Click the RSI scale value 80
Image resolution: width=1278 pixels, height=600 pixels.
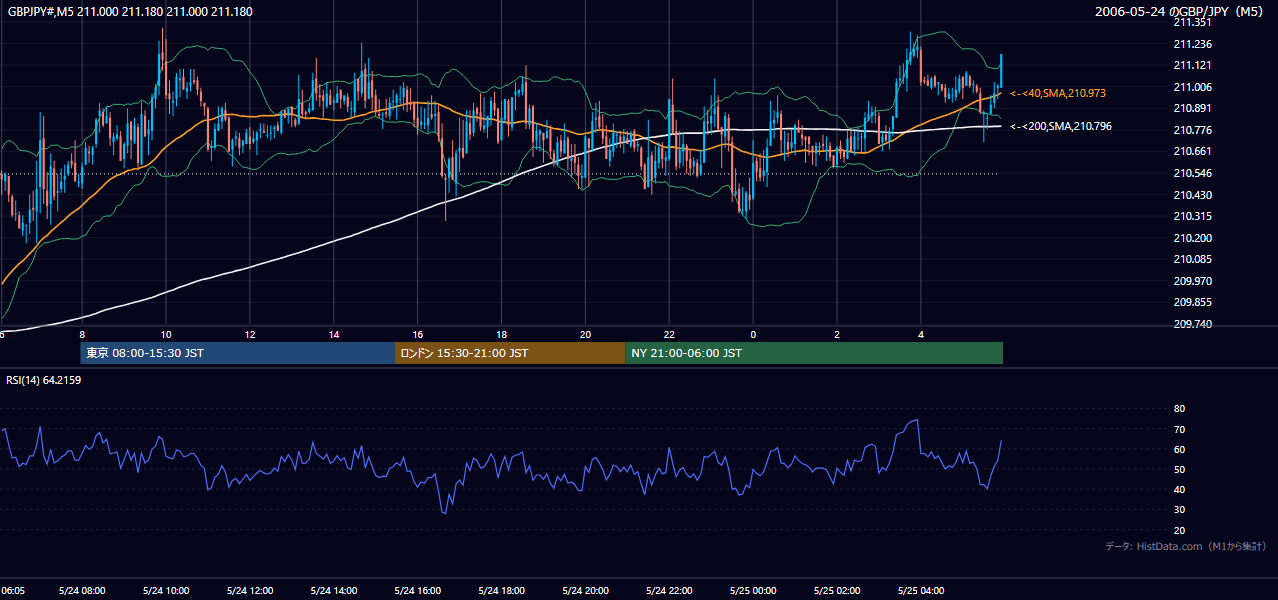[1179, 409]
